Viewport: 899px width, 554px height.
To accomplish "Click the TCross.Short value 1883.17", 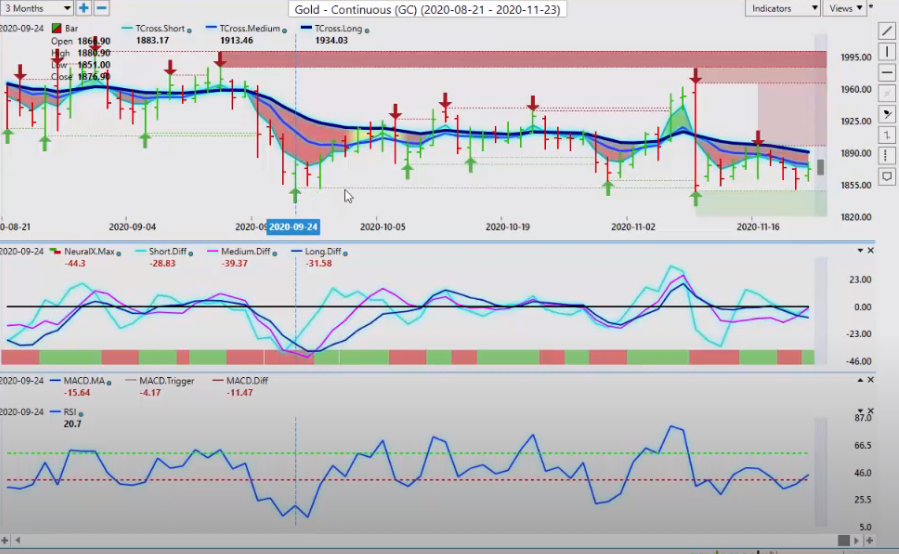I will [153, 40].
